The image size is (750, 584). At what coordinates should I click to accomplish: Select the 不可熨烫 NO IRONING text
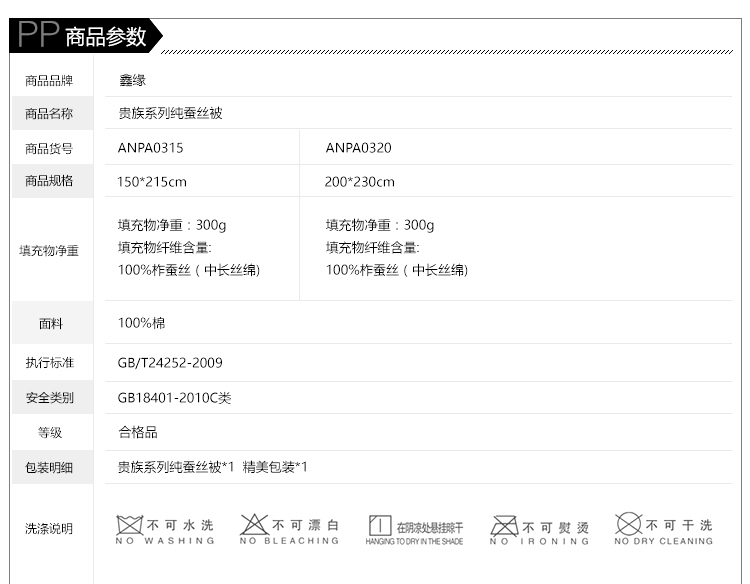(x=539, y=533)
